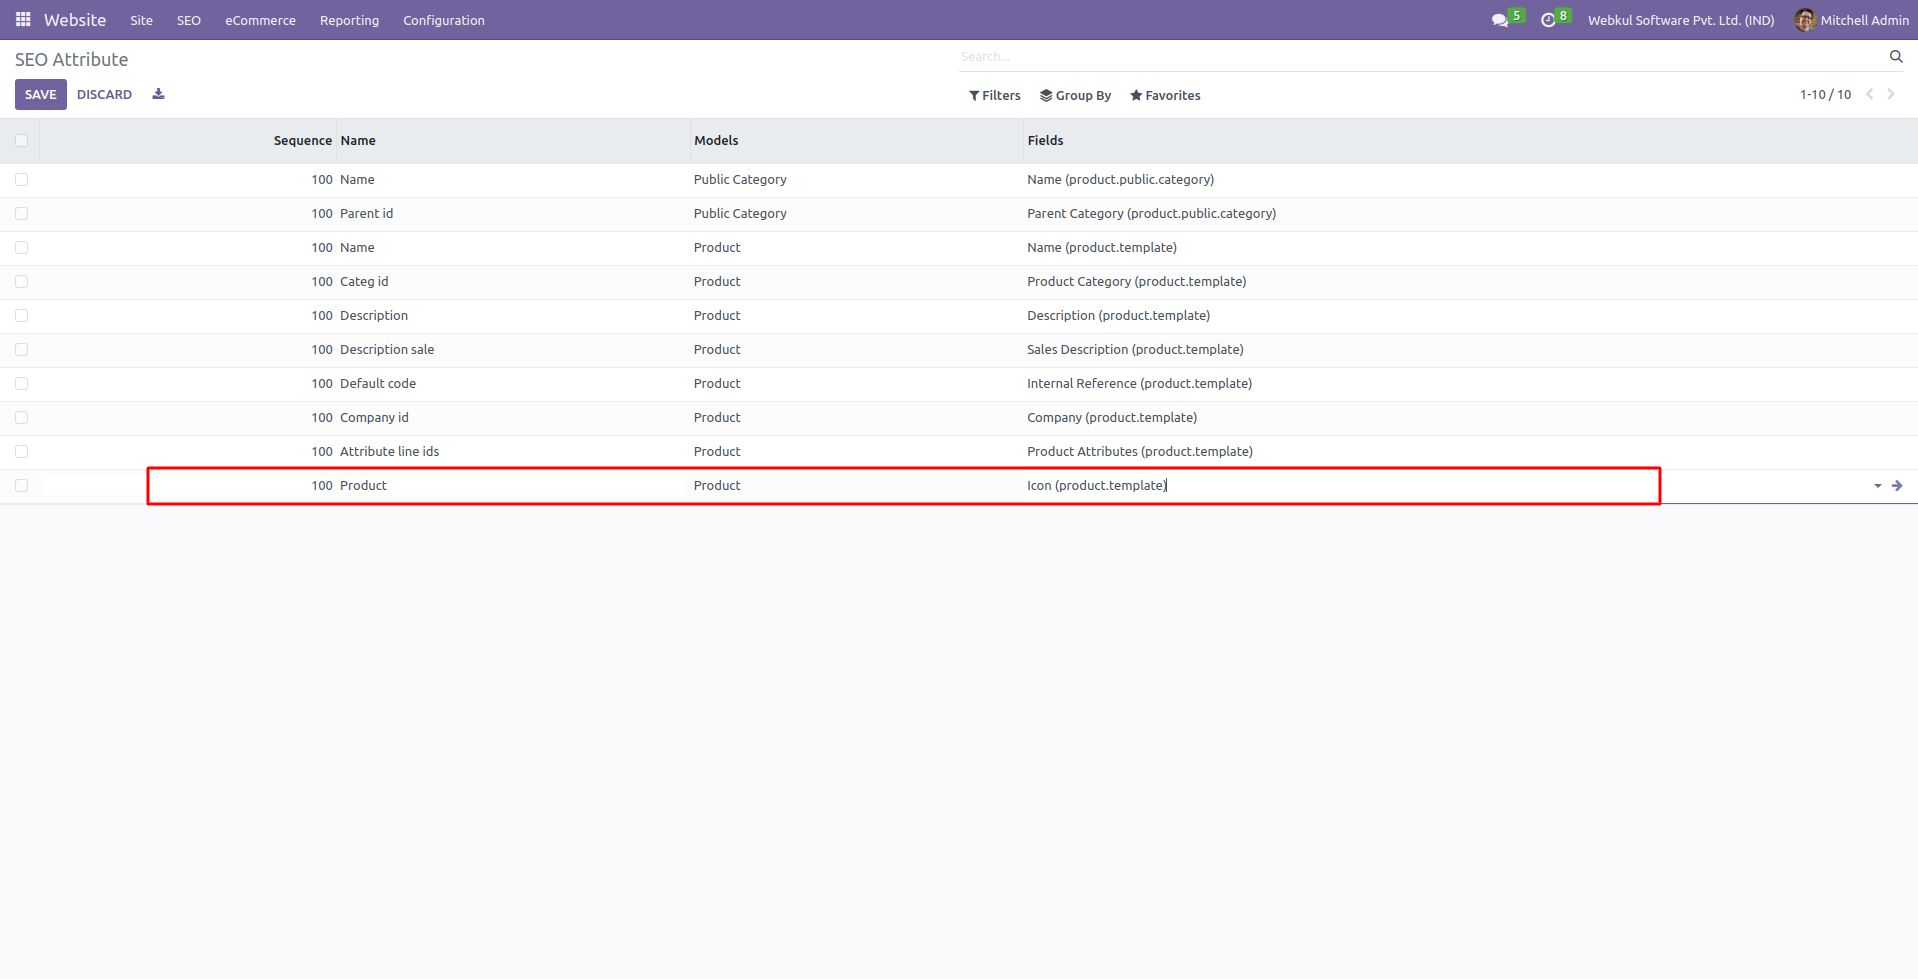Select checkbox of the Icon (product.template) row
This screenshot has height=979, width=1918.
coord(21,486)
